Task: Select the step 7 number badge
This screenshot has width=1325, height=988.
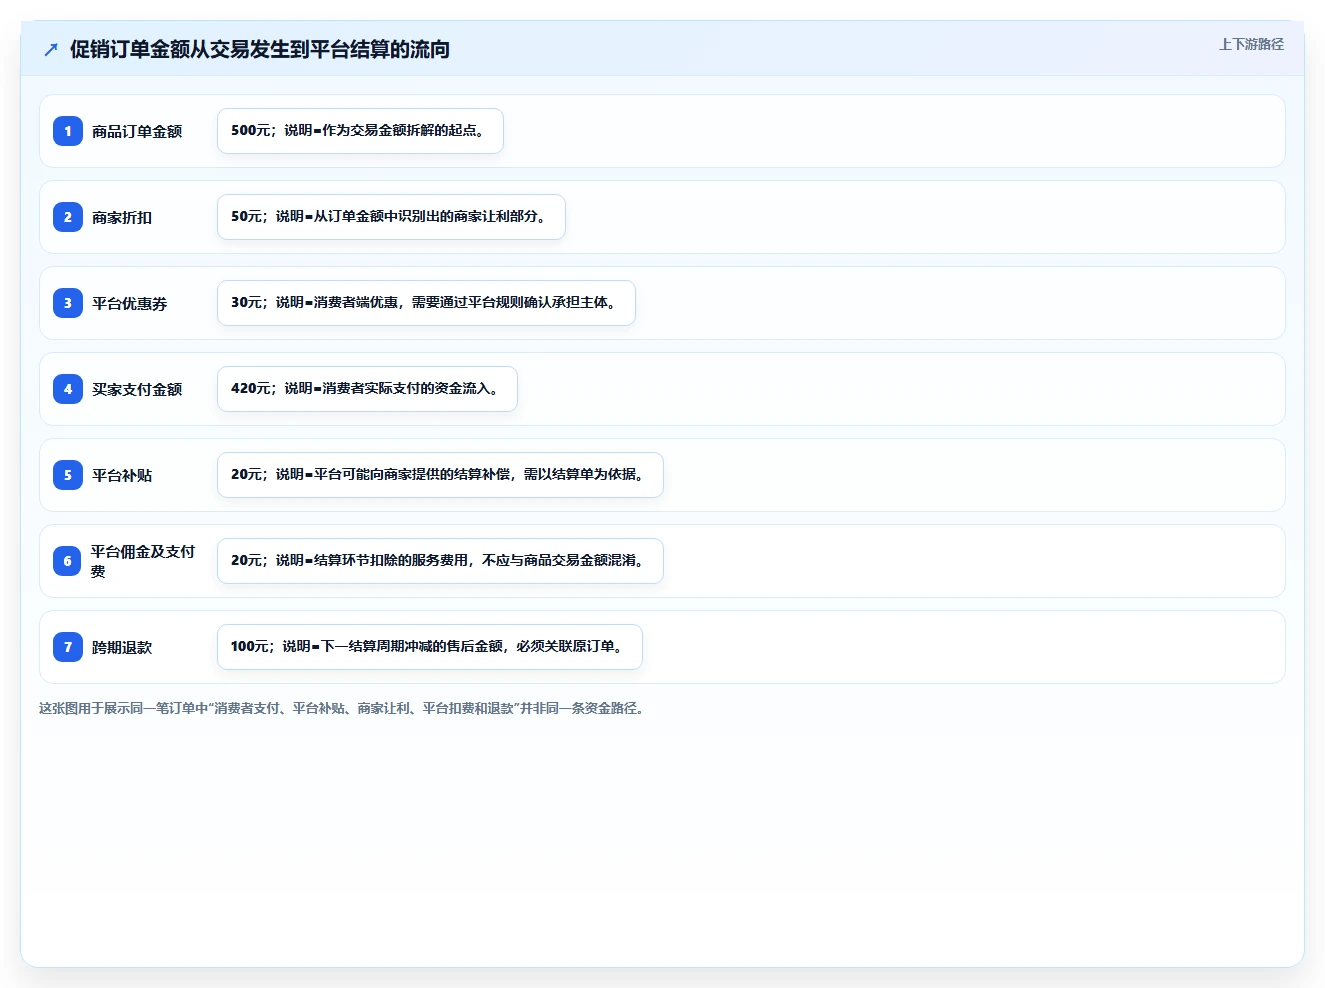Action: 68,647
